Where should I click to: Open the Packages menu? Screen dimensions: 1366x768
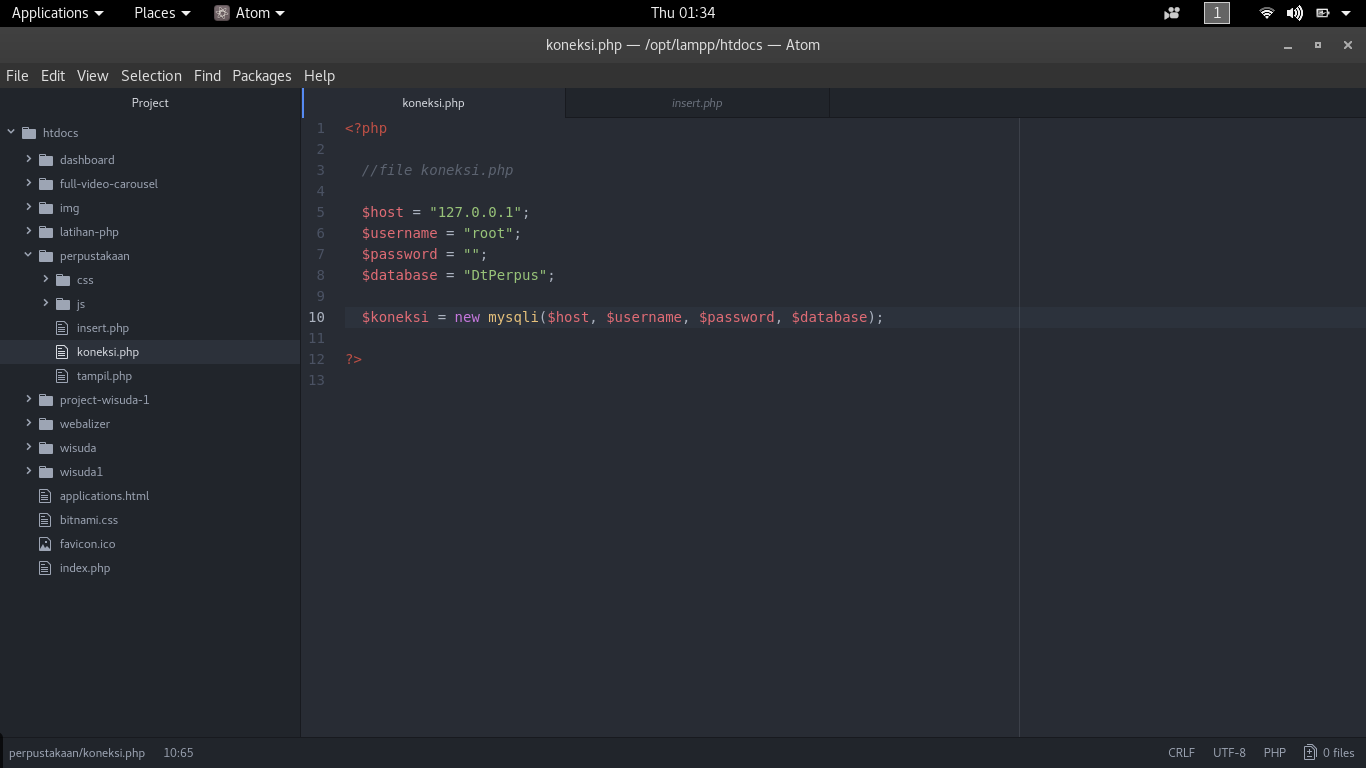[x=261, y=76]
